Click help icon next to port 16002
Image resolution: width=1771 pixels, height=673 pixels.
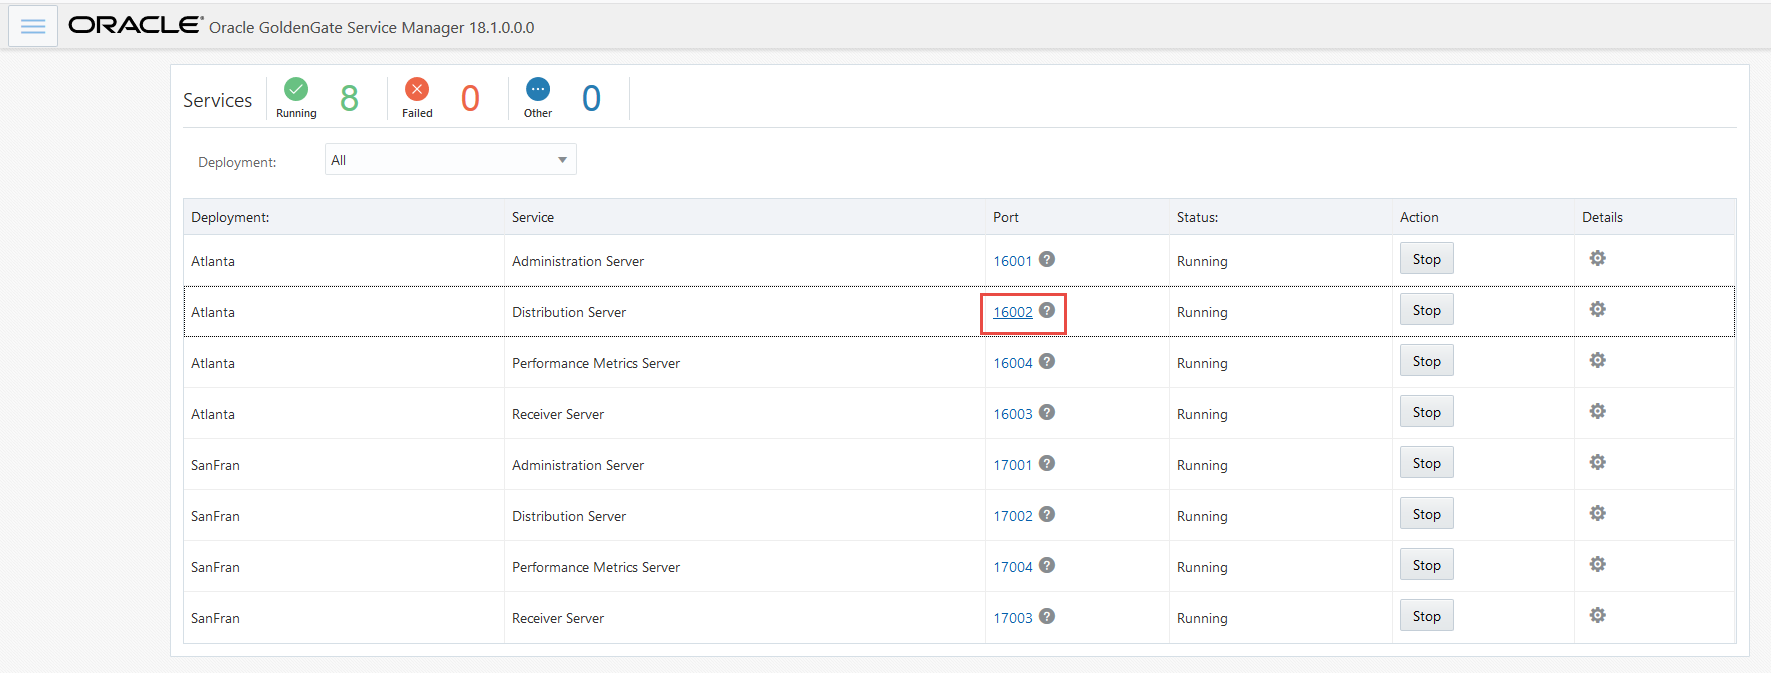click(x=1047, y=310)
